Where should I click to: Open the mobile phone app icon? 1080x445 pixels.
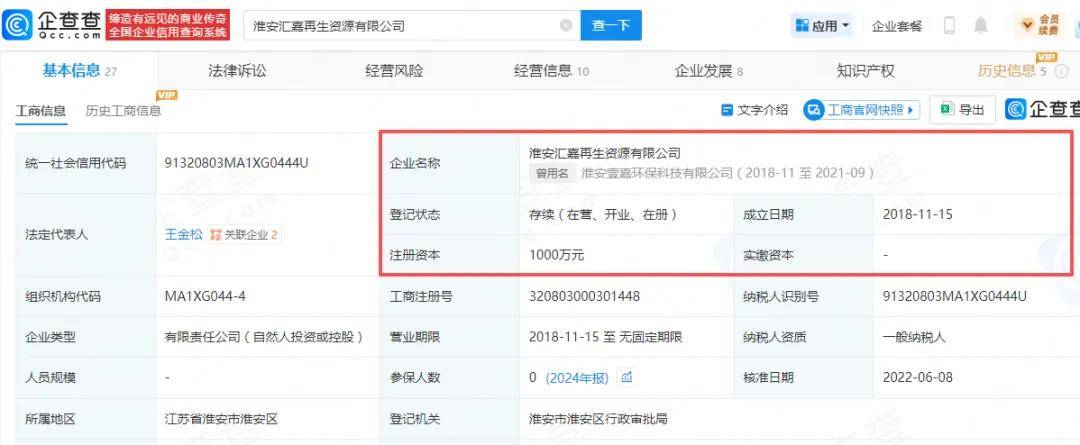tap(949, 26)
